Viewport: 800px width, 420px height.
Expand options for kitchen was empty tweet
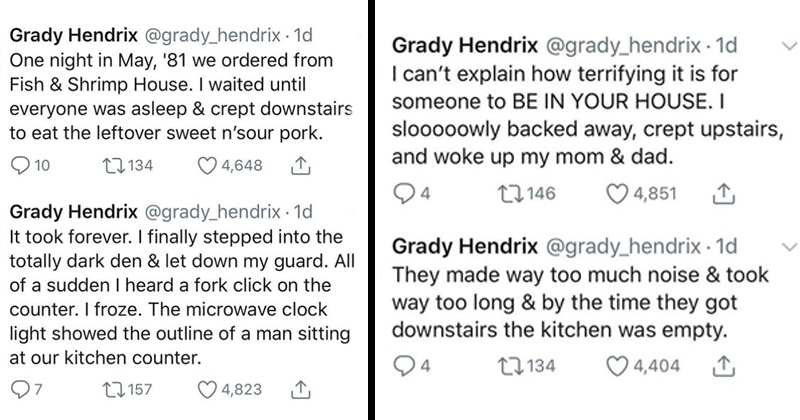click(x=765, y=244)
